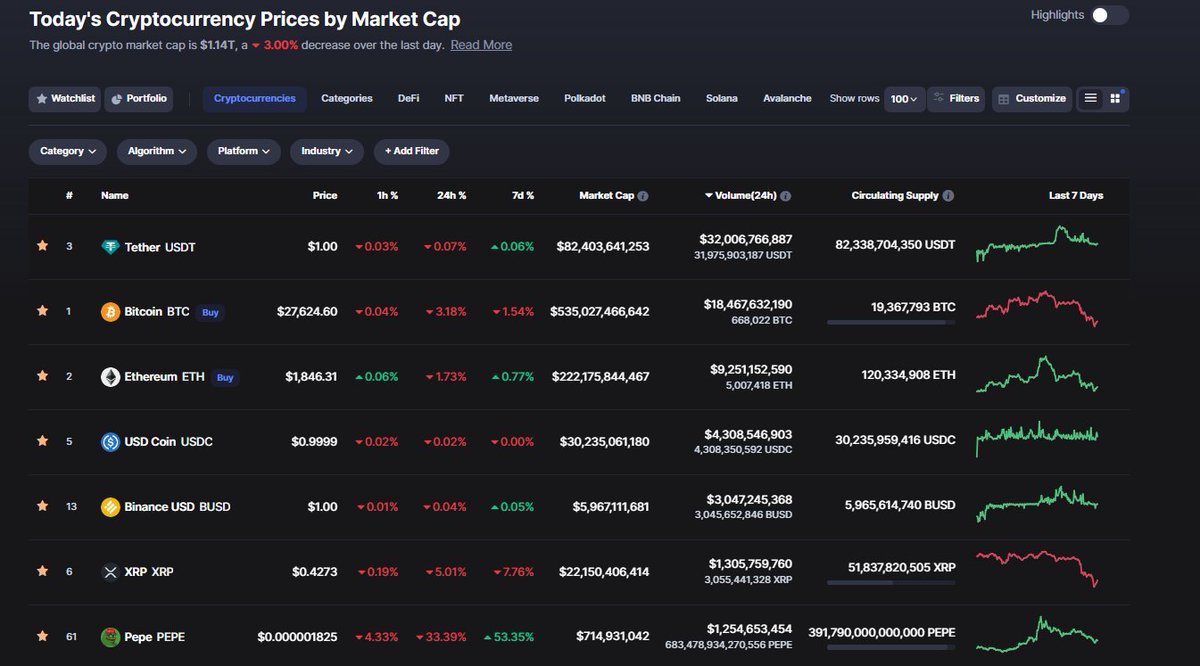Unstar Bitcoin from the watchlist
The width and height of the screenshot is (1200, 666).
pos(42,311)
